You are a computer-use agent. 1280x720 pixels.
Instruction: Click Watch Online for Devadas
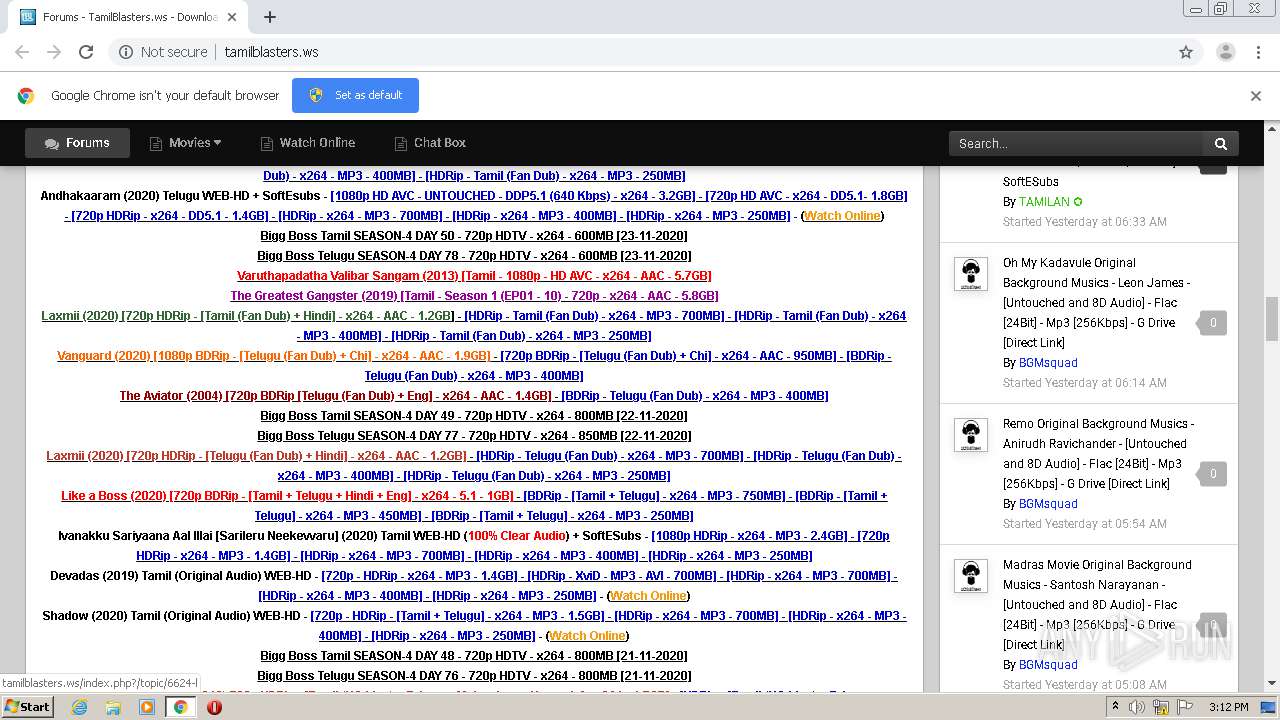648,596
